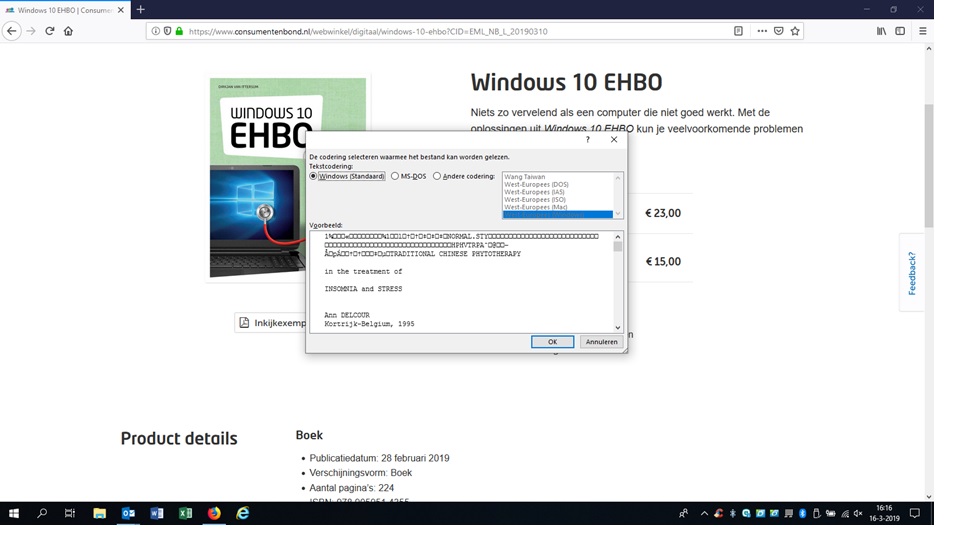
Task: Select Windows (Standaard) encoding radio button
Action: pos(313,176)
